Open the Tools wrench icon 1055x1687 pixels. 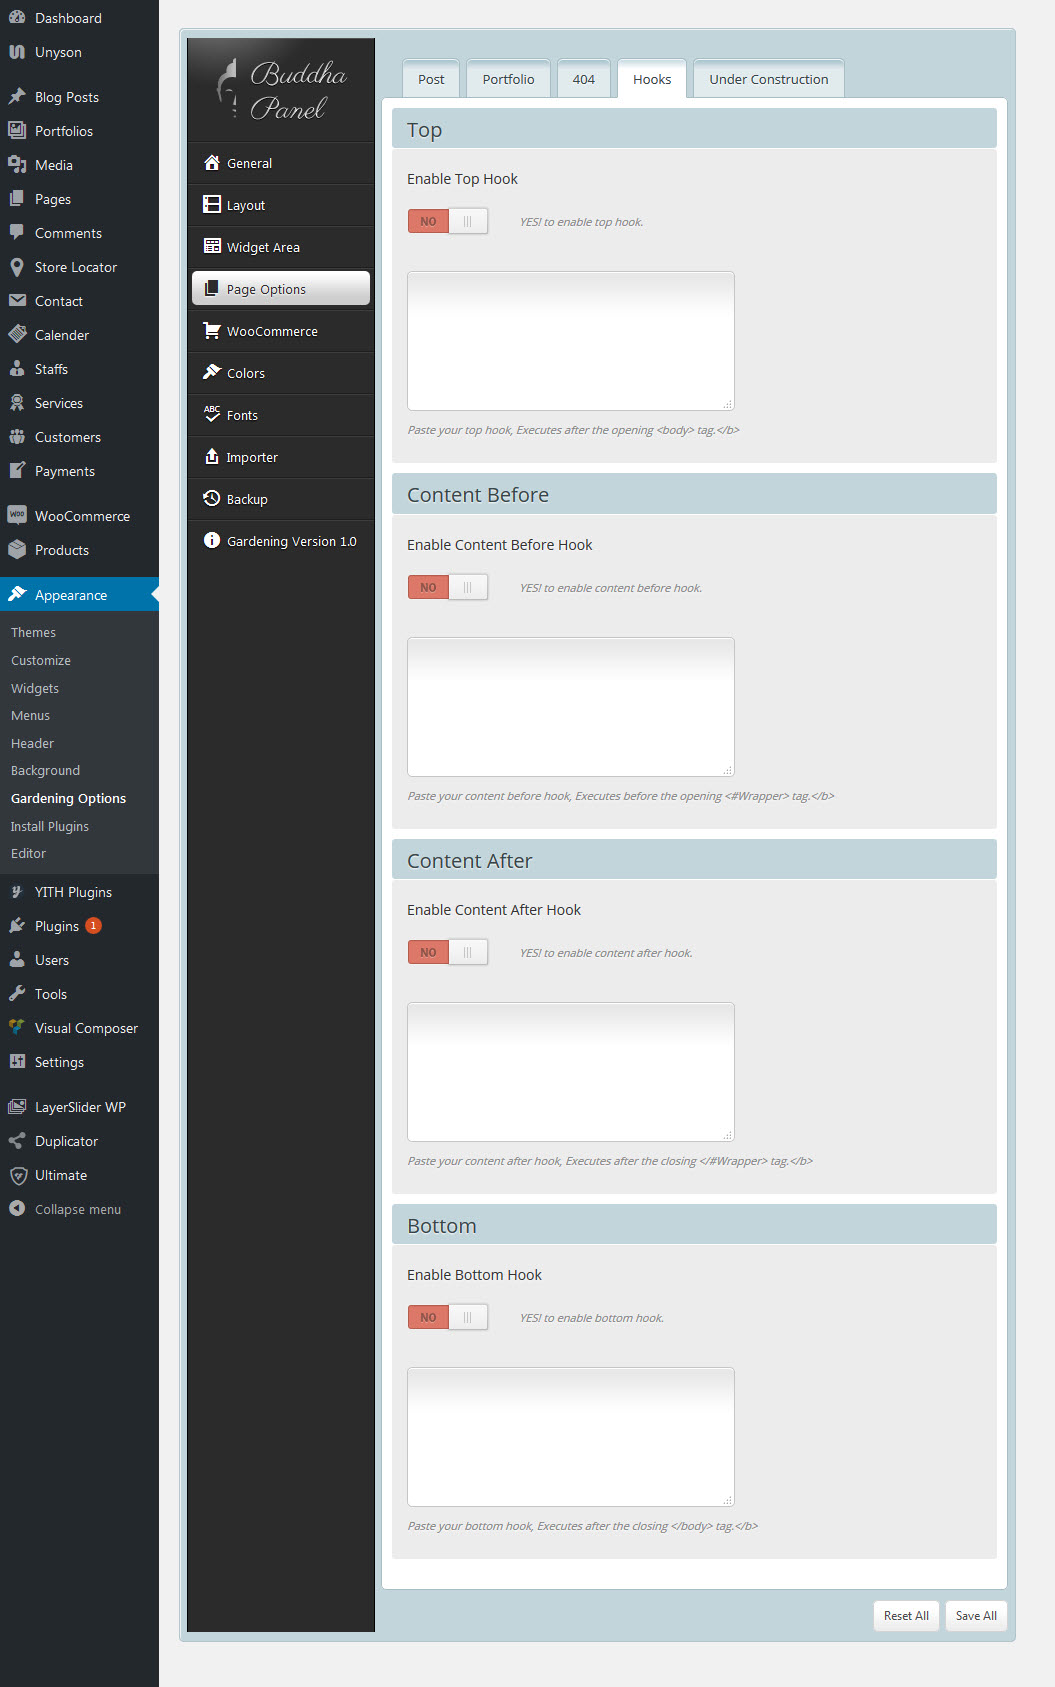17,994
